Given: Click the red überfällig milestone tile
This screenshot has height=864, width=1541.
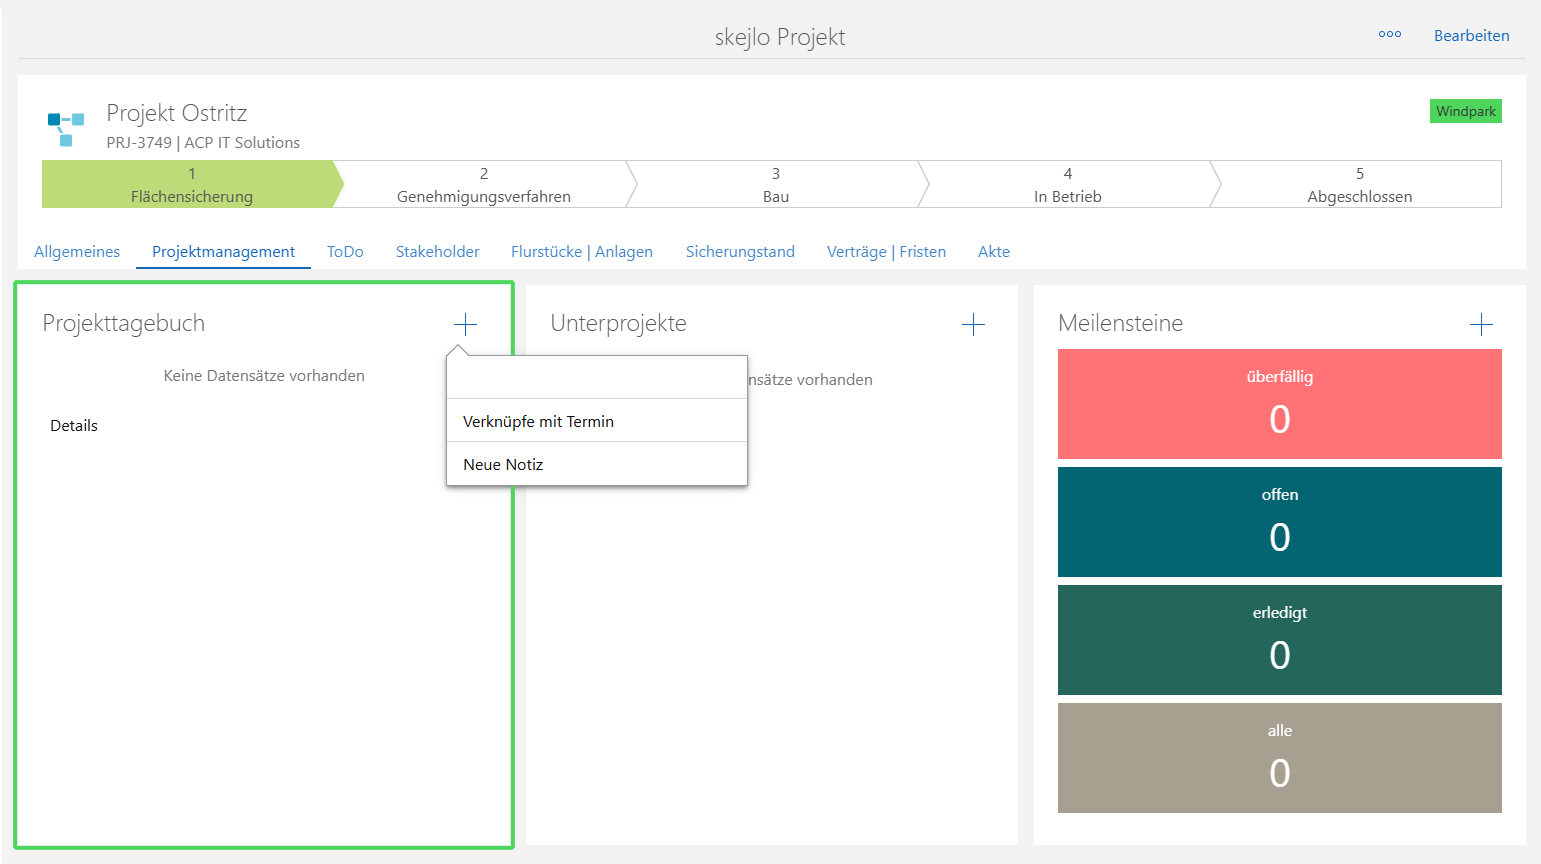Looking at the screenshot, I should click(1279, 404).
